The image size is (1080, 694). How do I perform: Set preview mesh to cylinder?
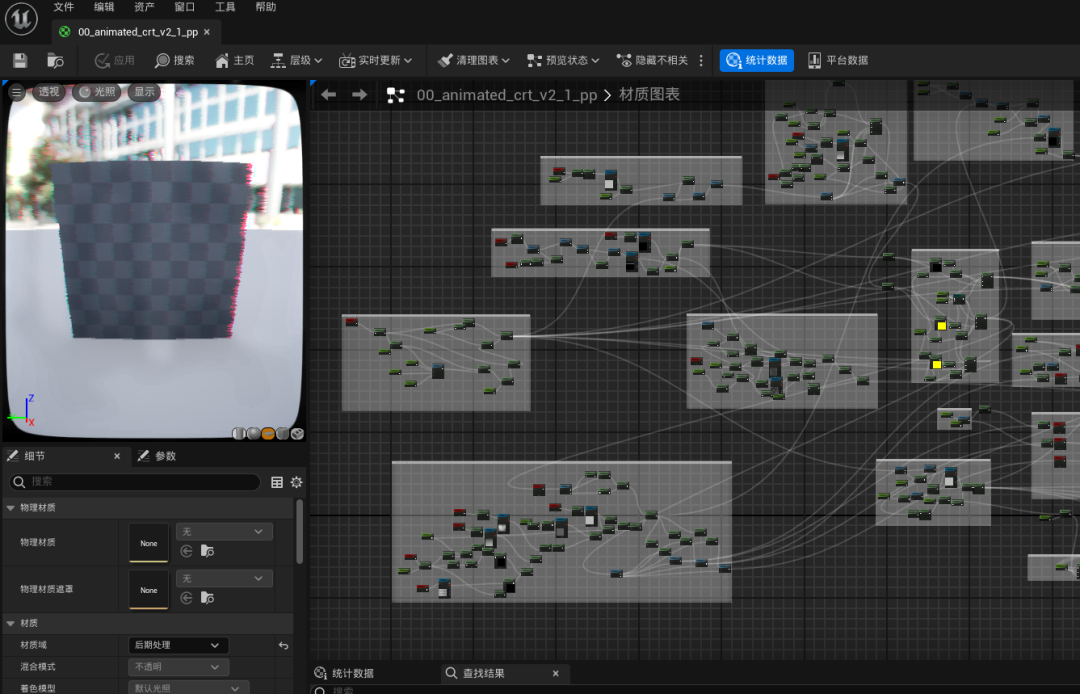click(238, 433)
